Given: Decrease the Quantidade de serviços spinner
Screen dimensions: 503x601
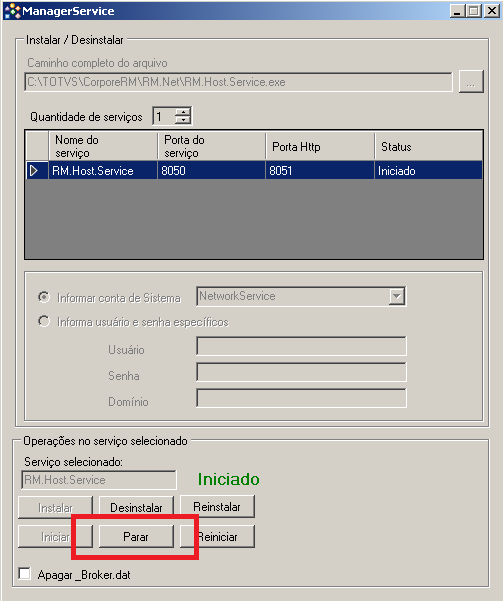Looking at the screenshot, I should [x=183, y=120].
